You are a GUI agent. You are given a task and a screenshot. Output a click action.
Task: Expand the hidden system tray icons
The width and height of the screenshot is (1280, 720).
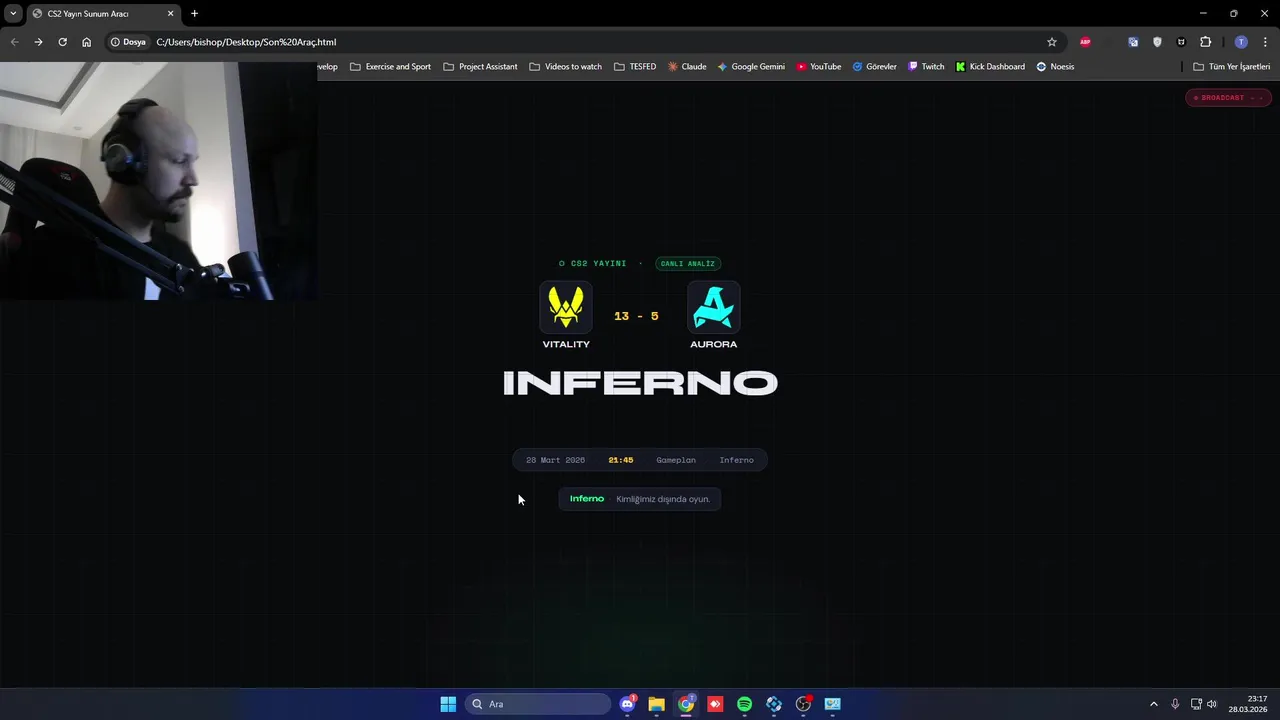1153,704
